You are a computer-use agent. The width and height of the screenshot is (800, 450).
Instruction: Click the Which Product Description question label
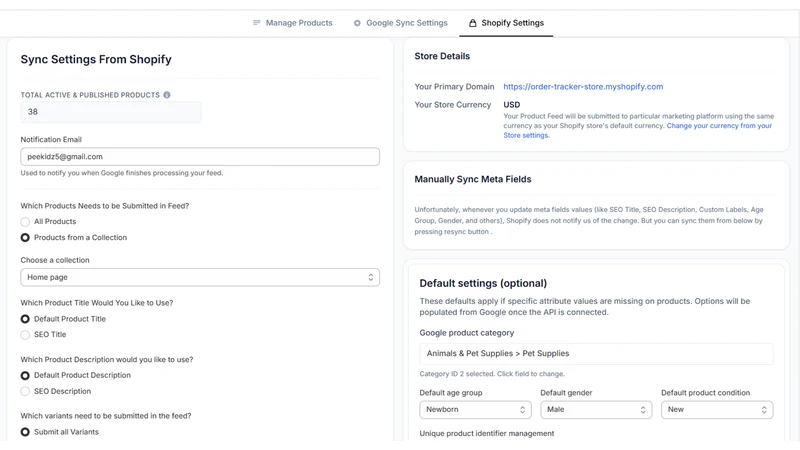(x=107, y=360)
